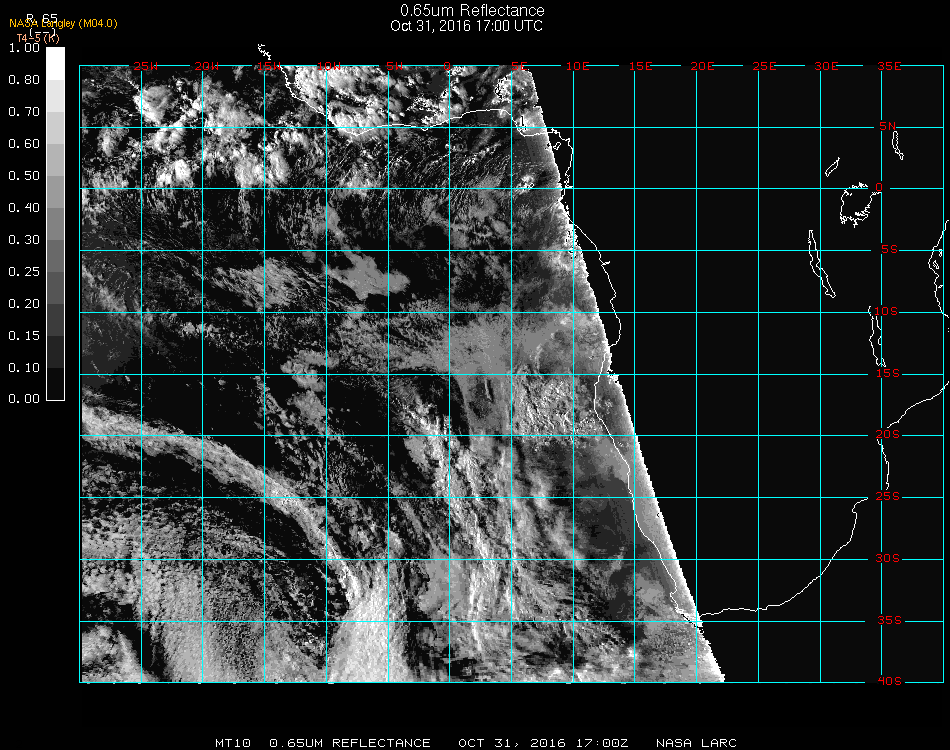Click the 0.50 tick label on colorbar

point(24,176)
